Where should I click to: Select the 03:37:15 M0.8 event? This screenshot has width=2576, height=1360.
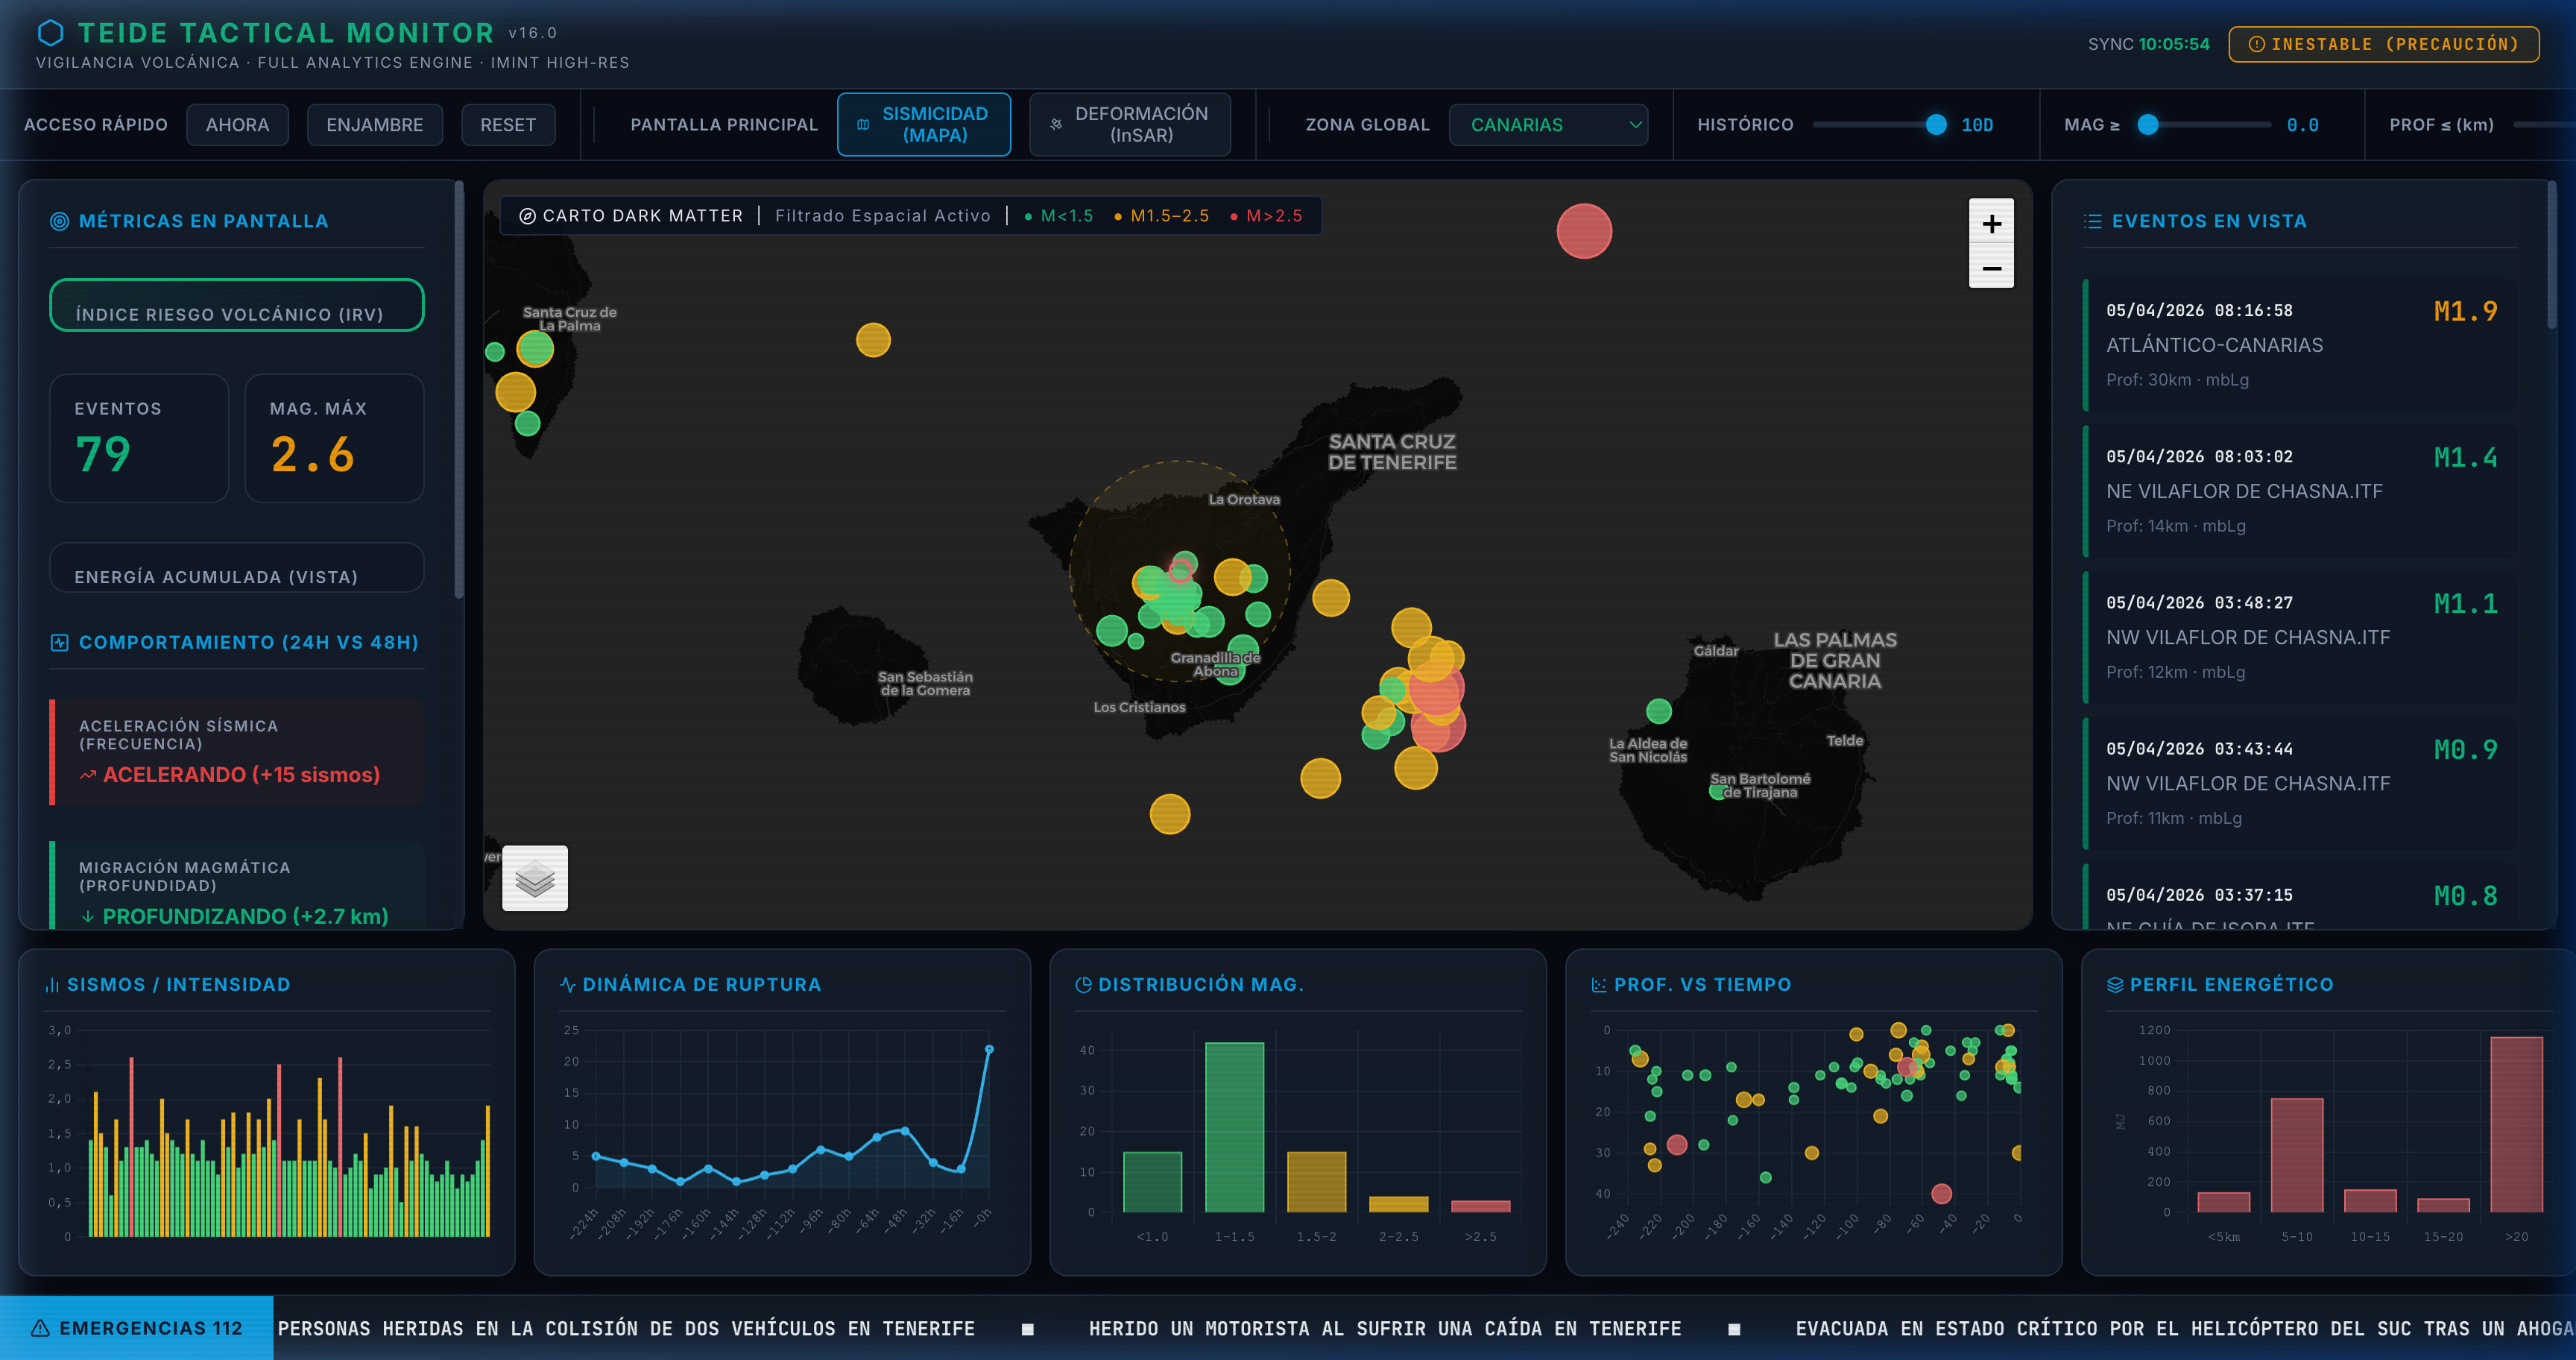[2300, 897]
